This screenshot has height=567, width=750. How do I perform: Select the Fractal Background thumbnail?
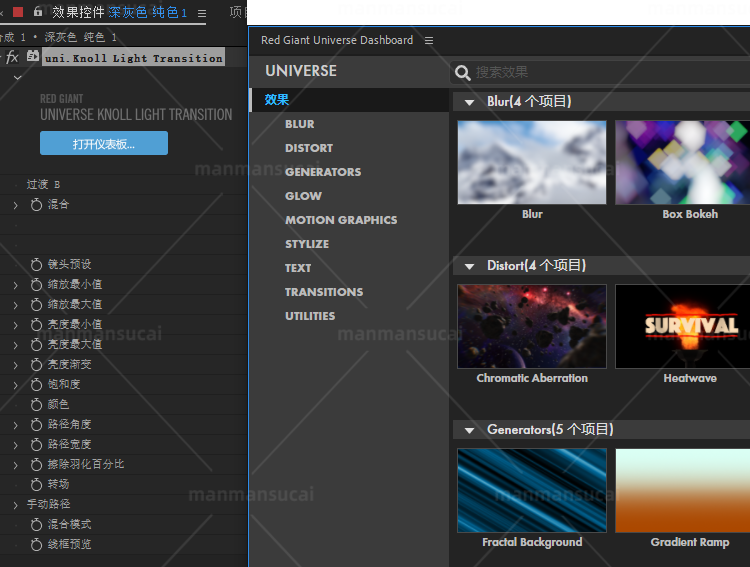[x=532, y=490]
